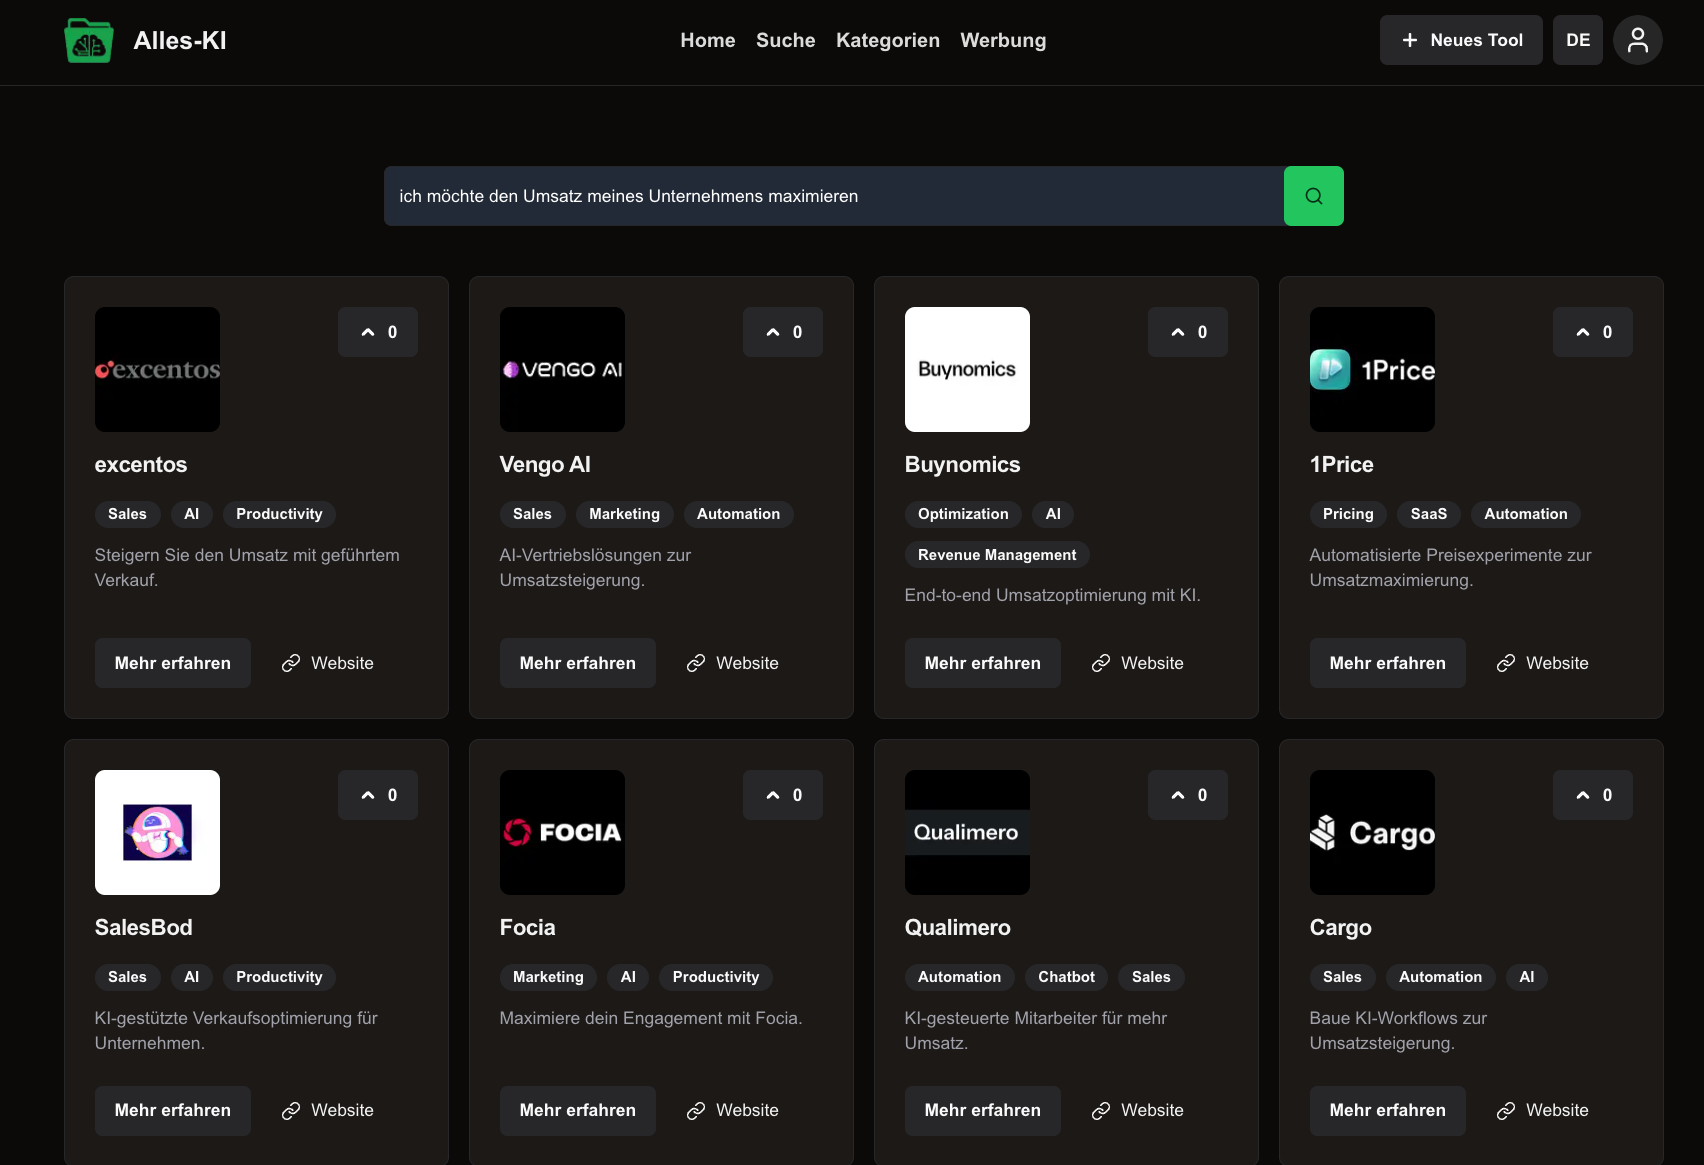This screenshot has height=1165, width=1704.
Task: Open the Cargo Website link
Action: 1542,1110
